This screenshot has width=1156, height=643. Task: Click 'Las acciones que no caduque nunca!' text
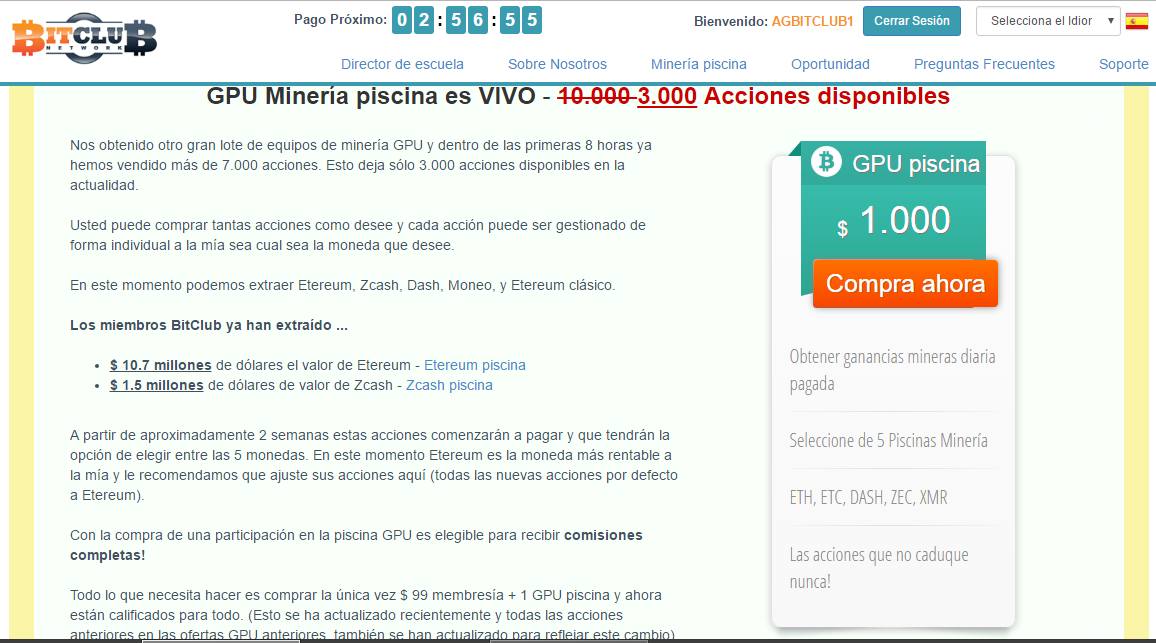point(879,568)
